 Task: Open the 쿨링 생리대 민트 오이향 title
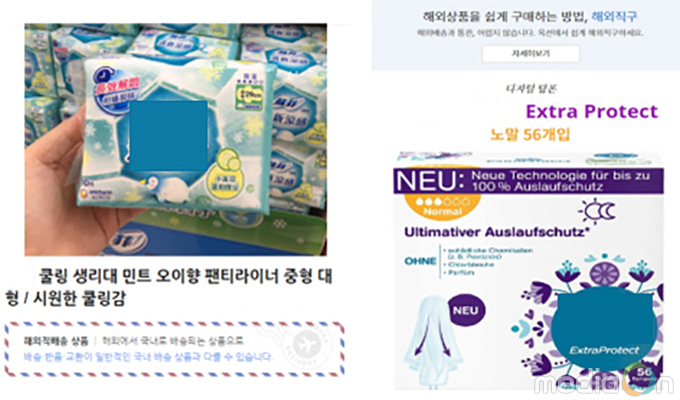[x=169, y=287]
